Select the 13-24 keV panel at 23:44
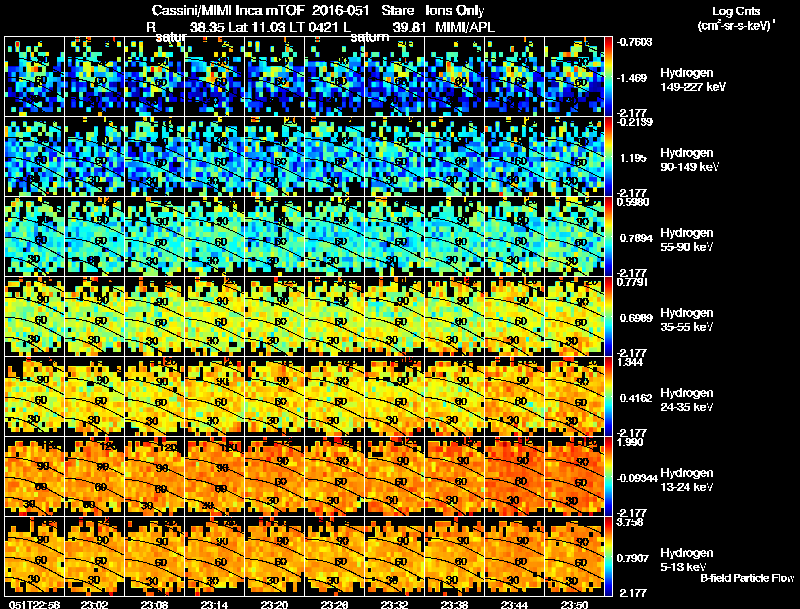 coord(514,477)
